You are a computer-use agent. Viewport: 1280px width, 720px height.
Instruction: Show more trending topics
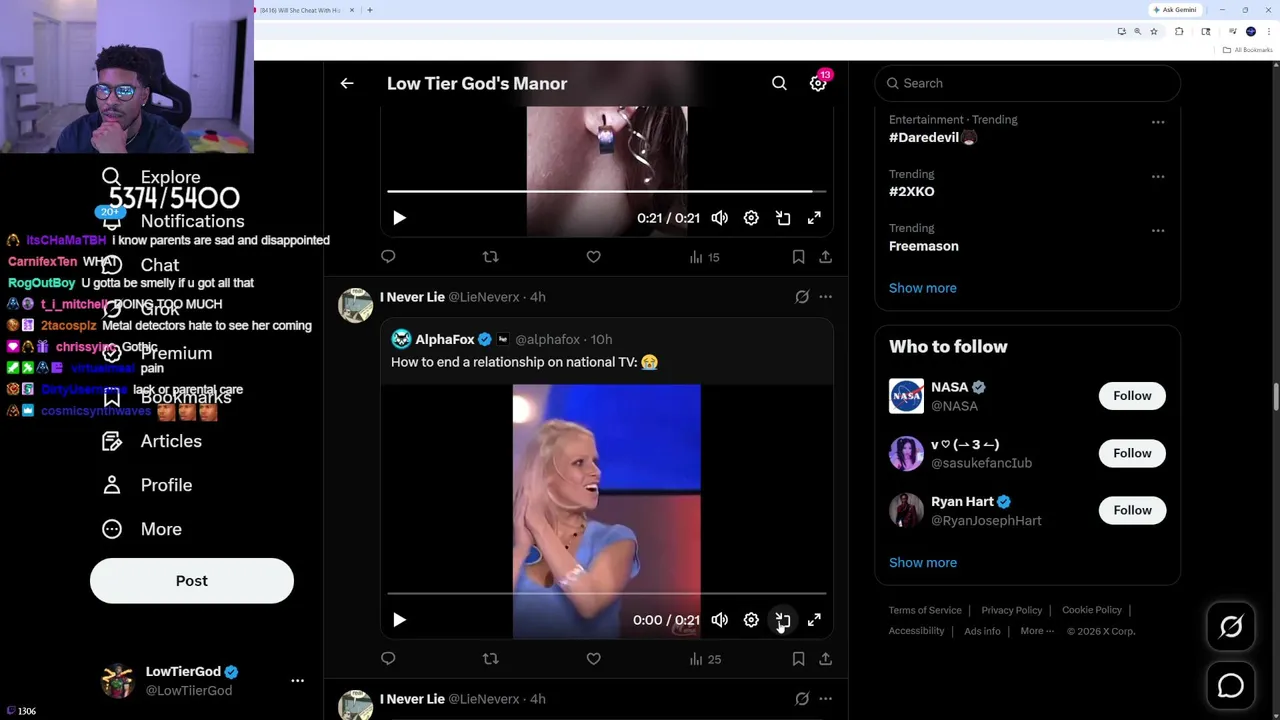click(922, 288)
